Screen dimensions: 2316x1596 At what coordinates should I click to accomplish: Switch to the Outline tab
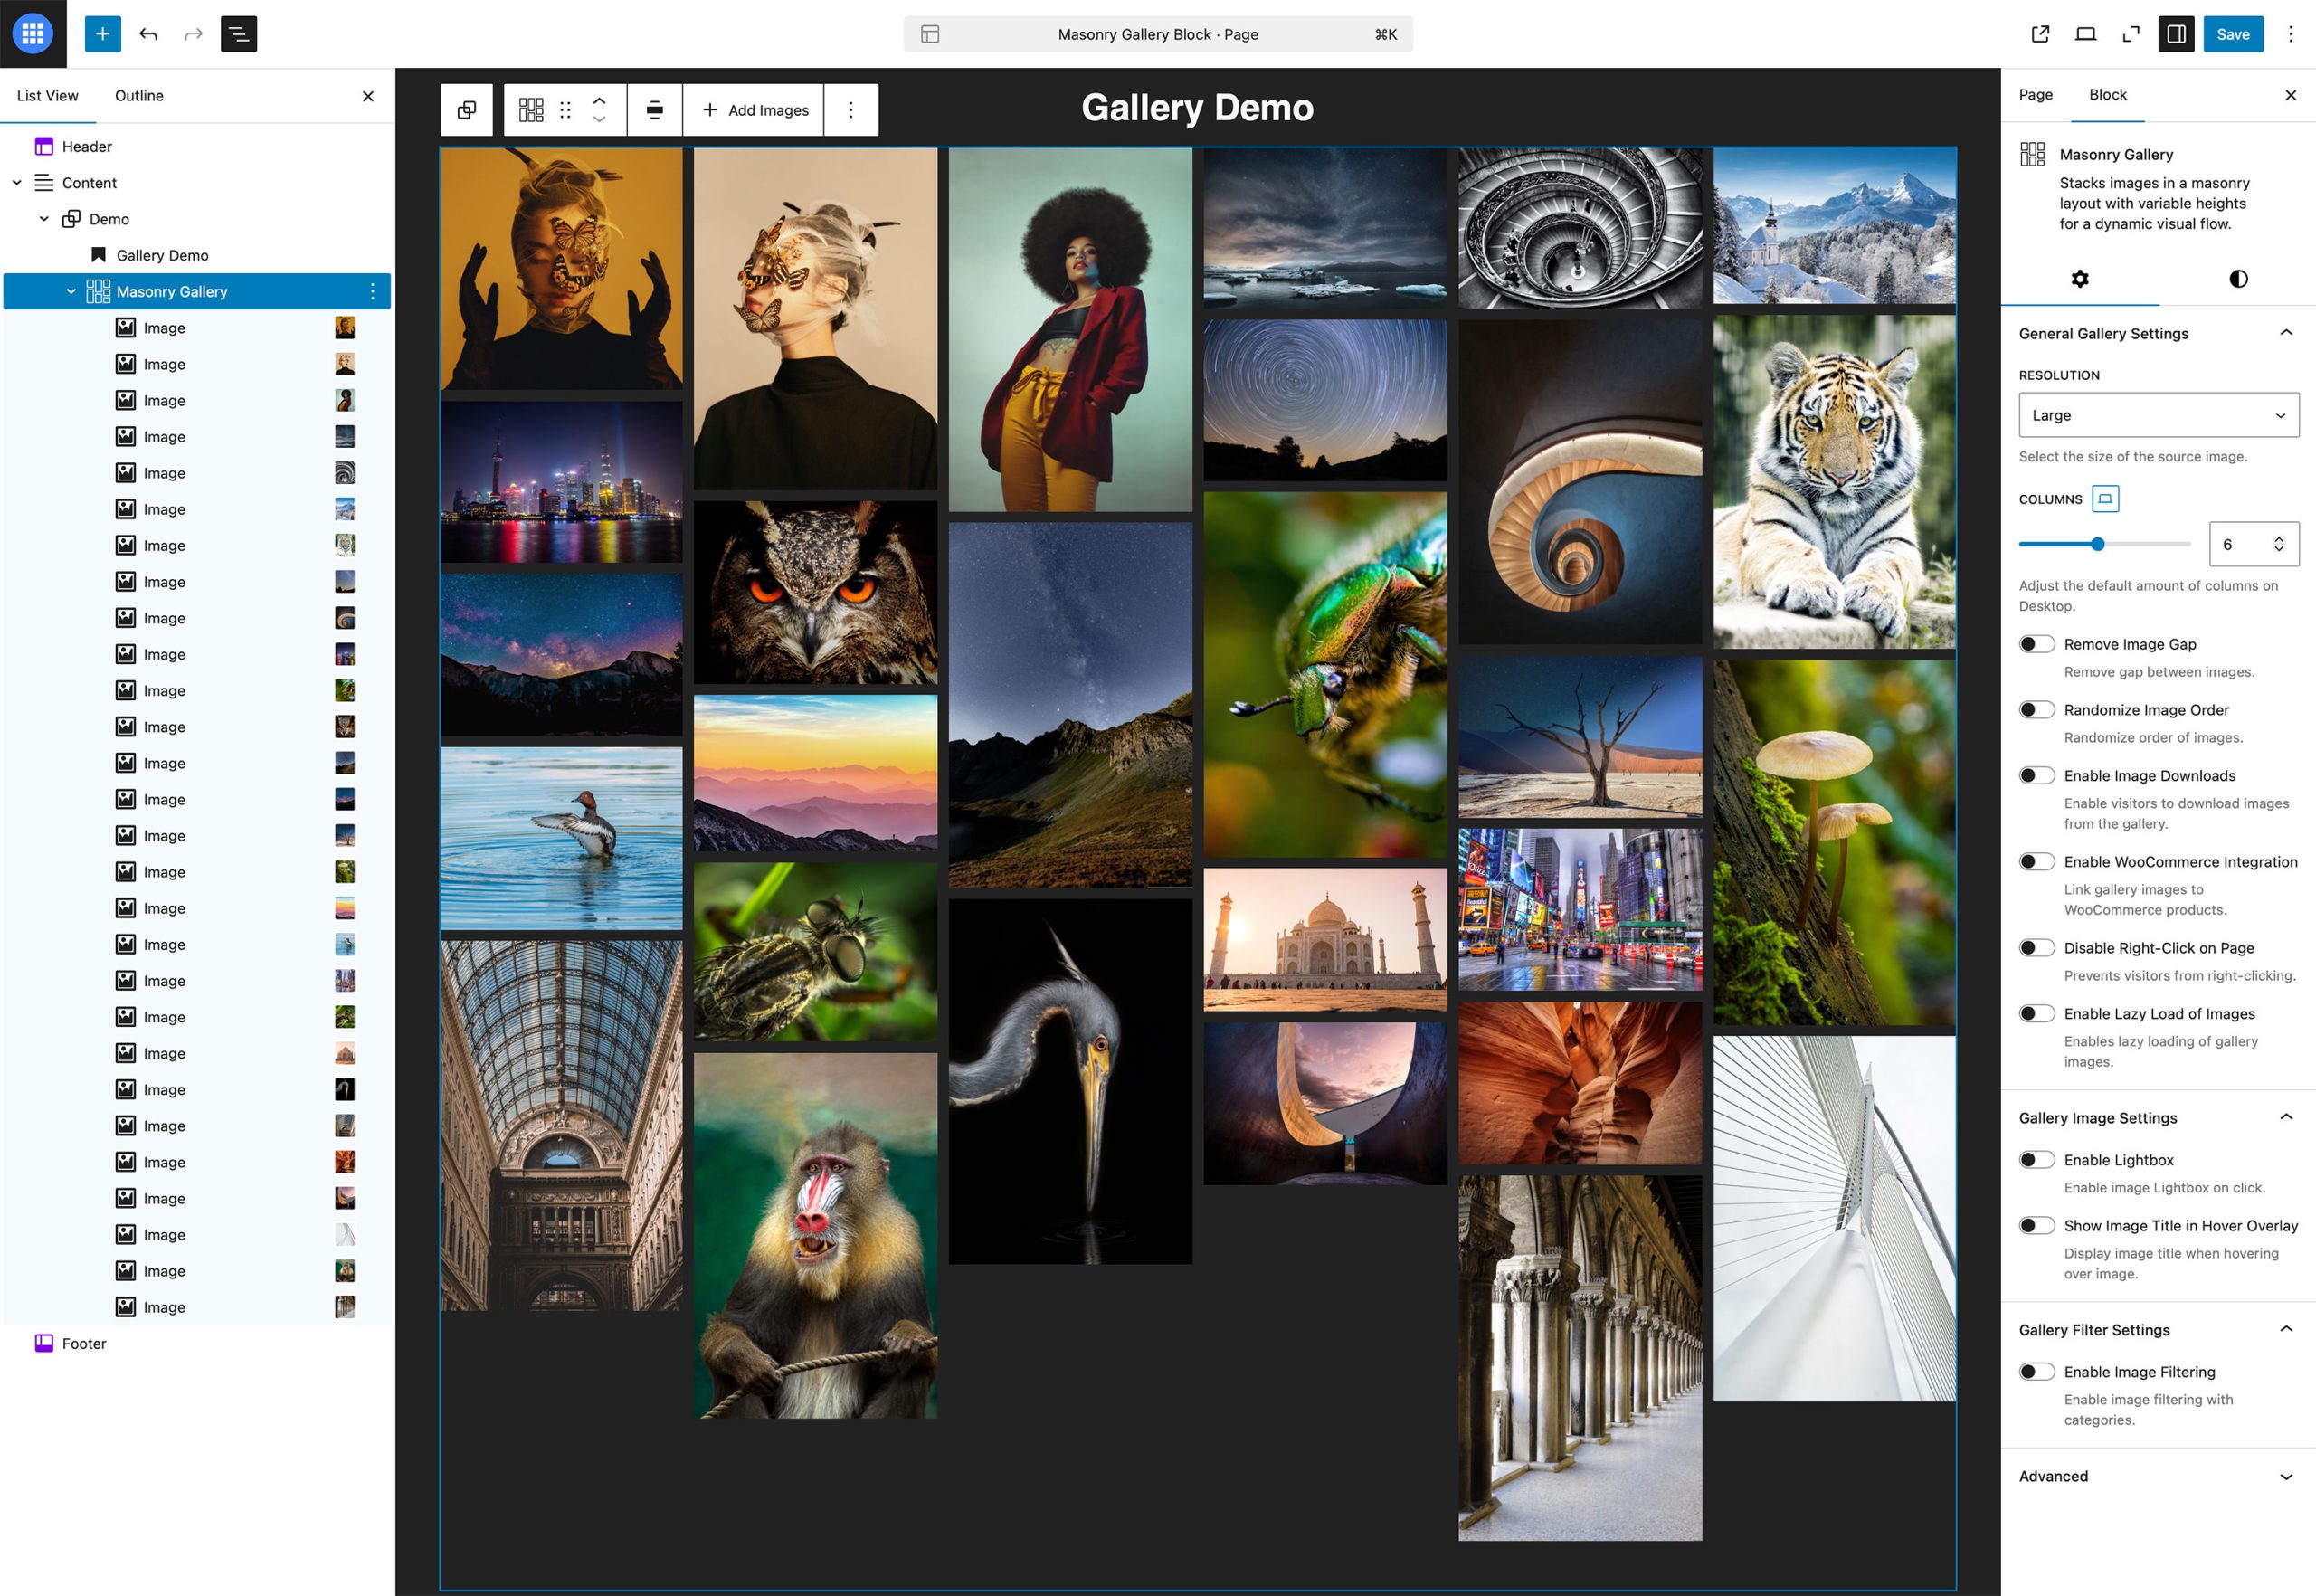[139, 96]
